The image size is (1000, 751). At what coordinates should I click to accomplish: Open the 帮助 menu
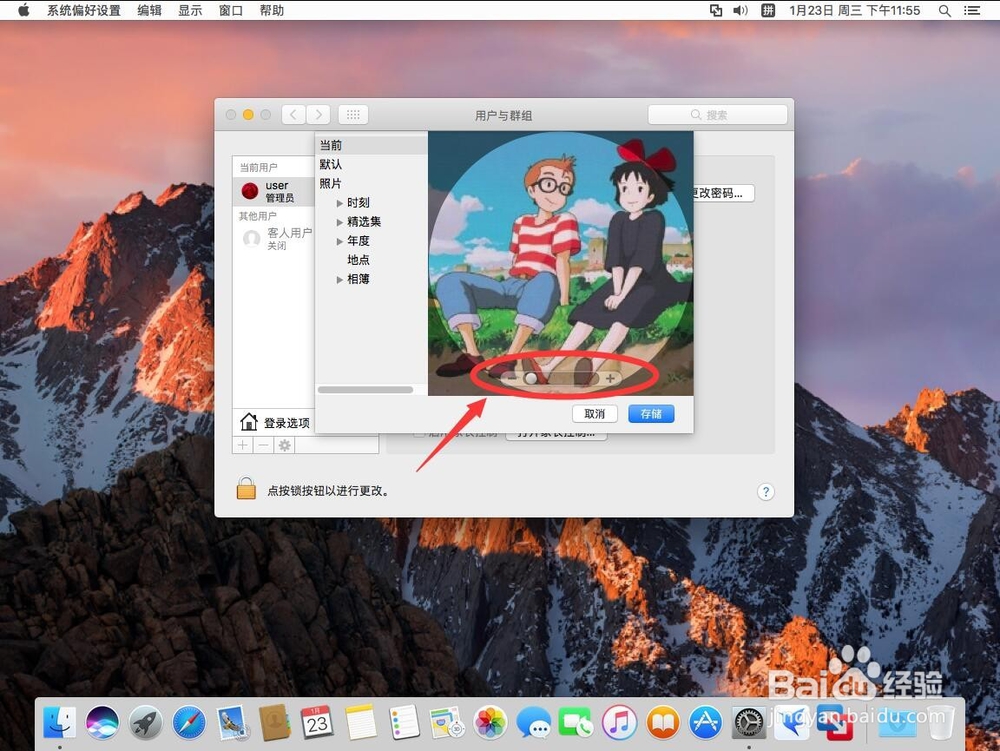tap(272, 10)
